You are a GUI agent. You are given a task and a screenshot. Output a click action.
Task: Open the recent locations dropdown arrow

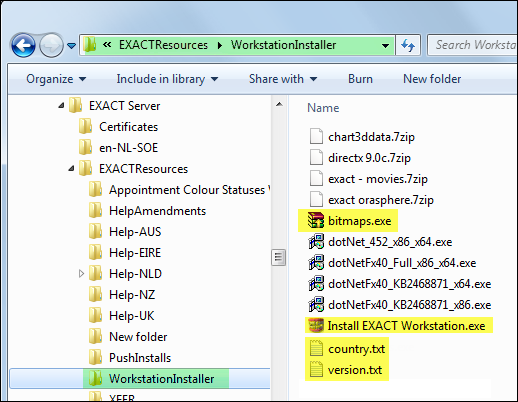(71, 45)
